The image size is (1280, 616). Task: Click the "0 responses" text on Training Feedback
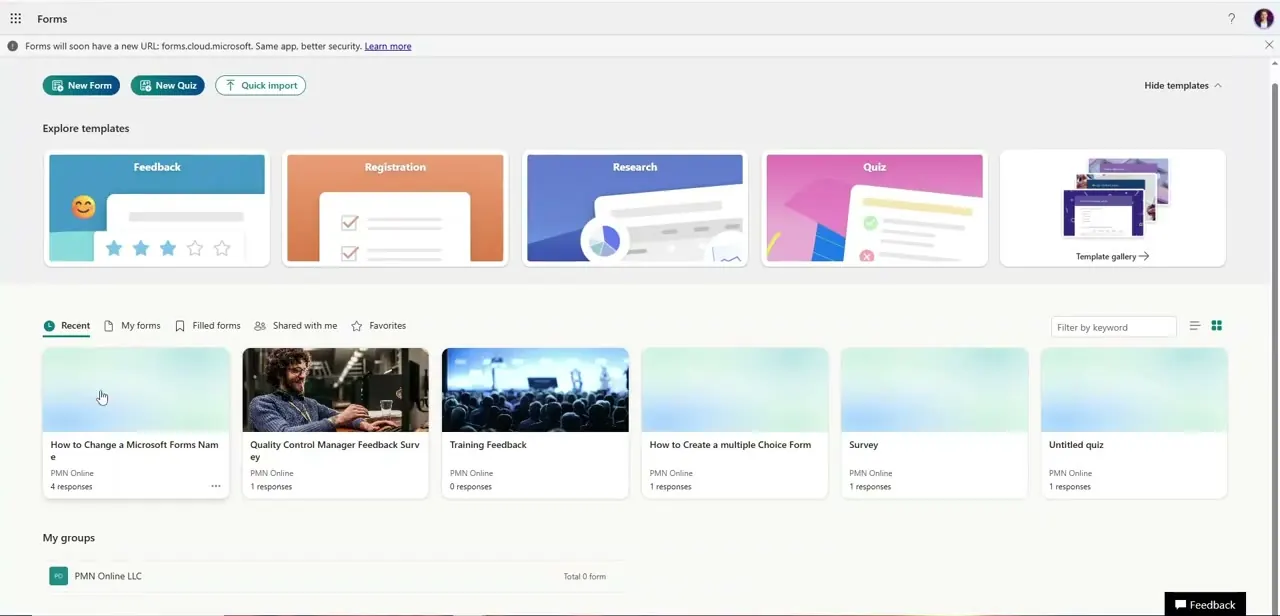471,487
